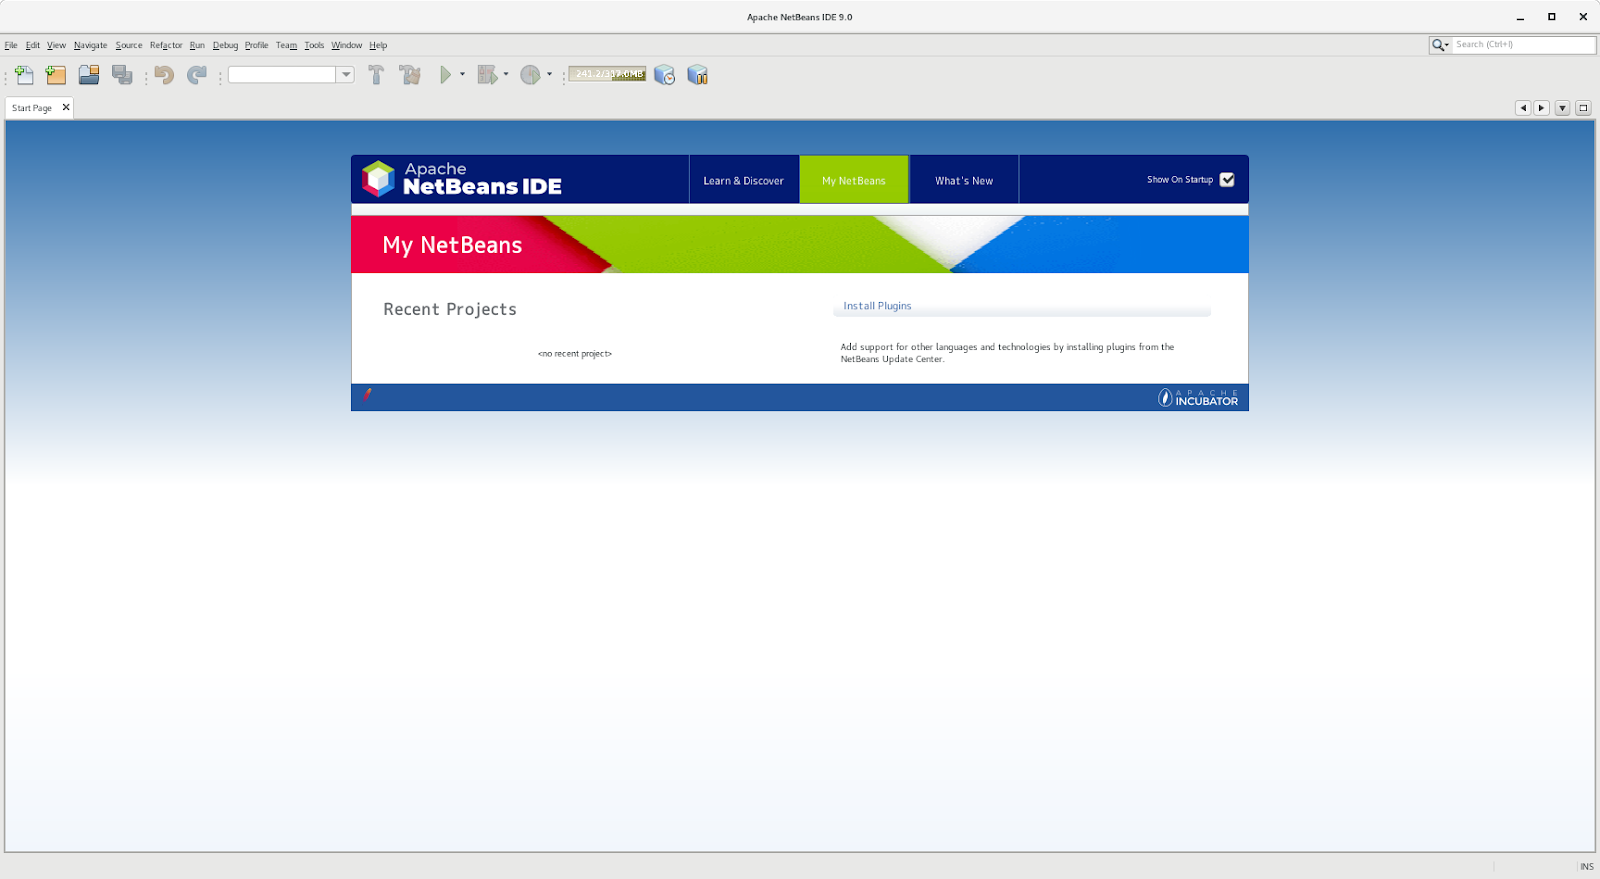Open the File menu
This screenshot has height=879, width=1600.
[x=11, y=45]
